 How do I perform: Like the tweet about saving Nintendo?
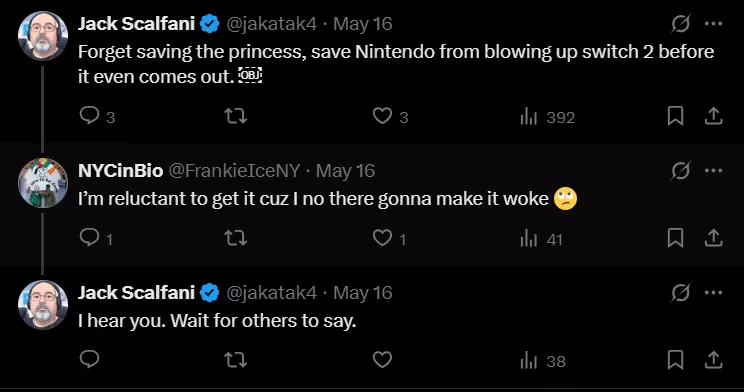[x=391, y=116]
